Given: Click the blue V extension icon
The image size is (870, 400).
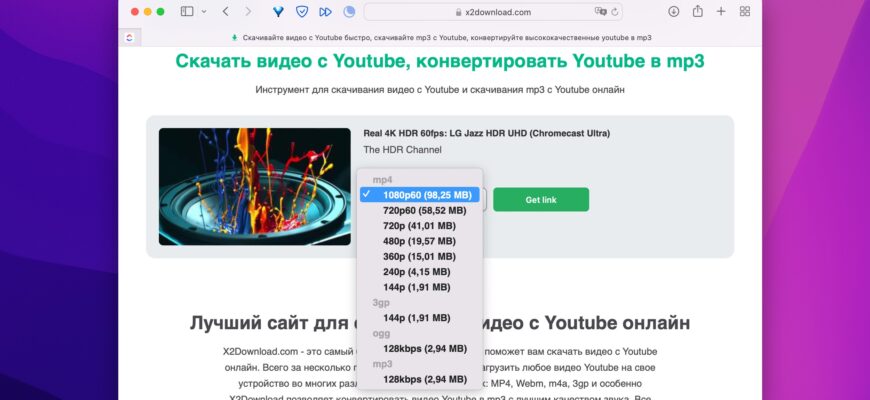Looking at the screenshot, I should pos(278,12).
